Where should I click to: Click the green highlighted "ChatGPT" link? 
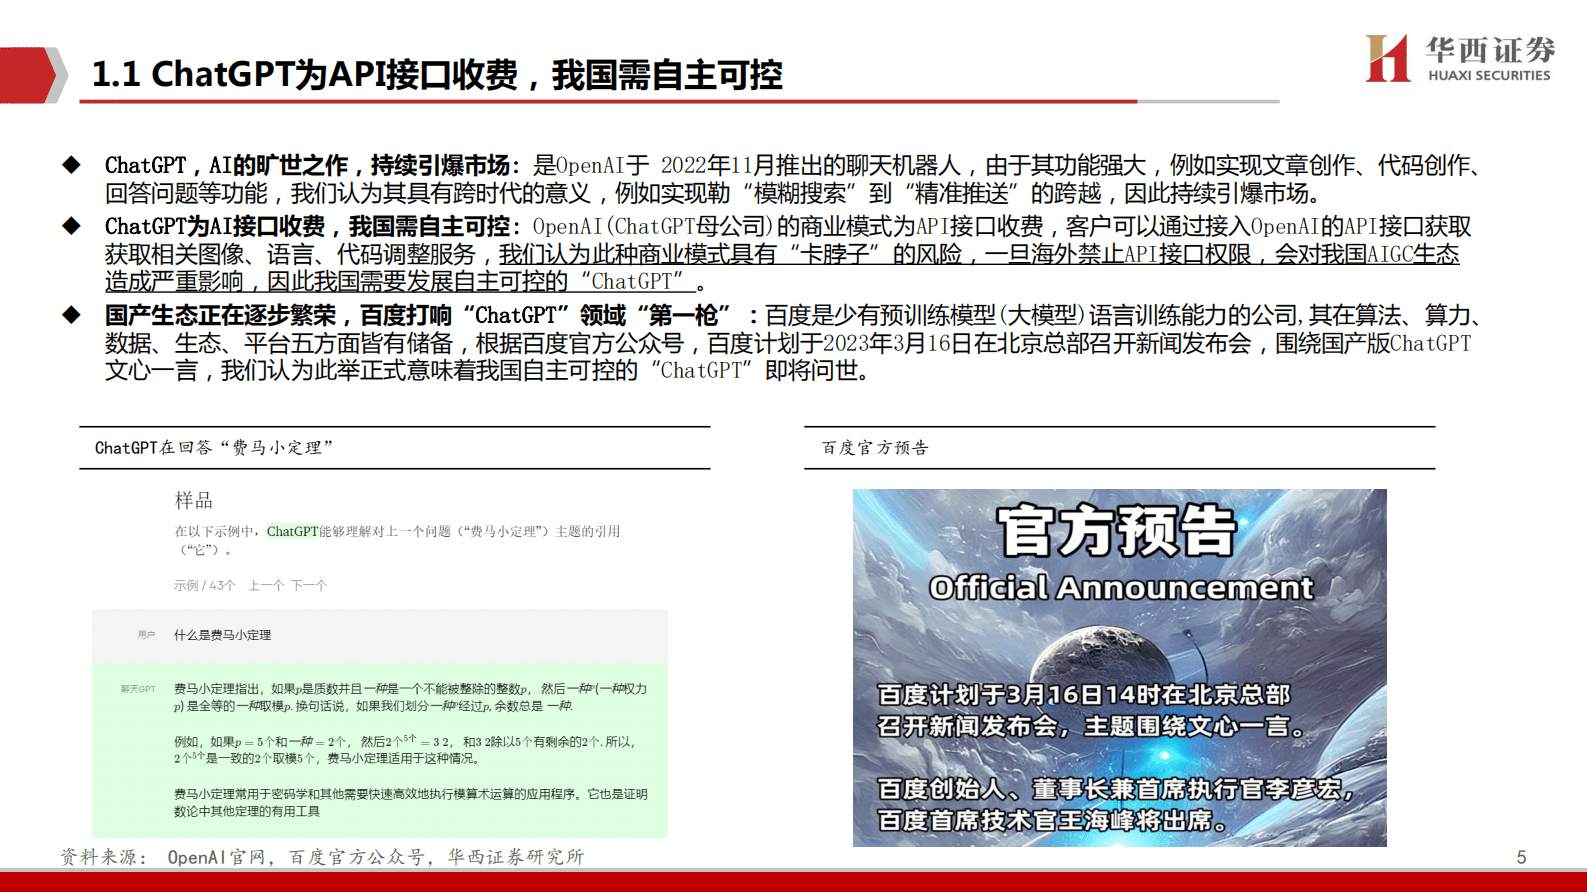point(292,532)
